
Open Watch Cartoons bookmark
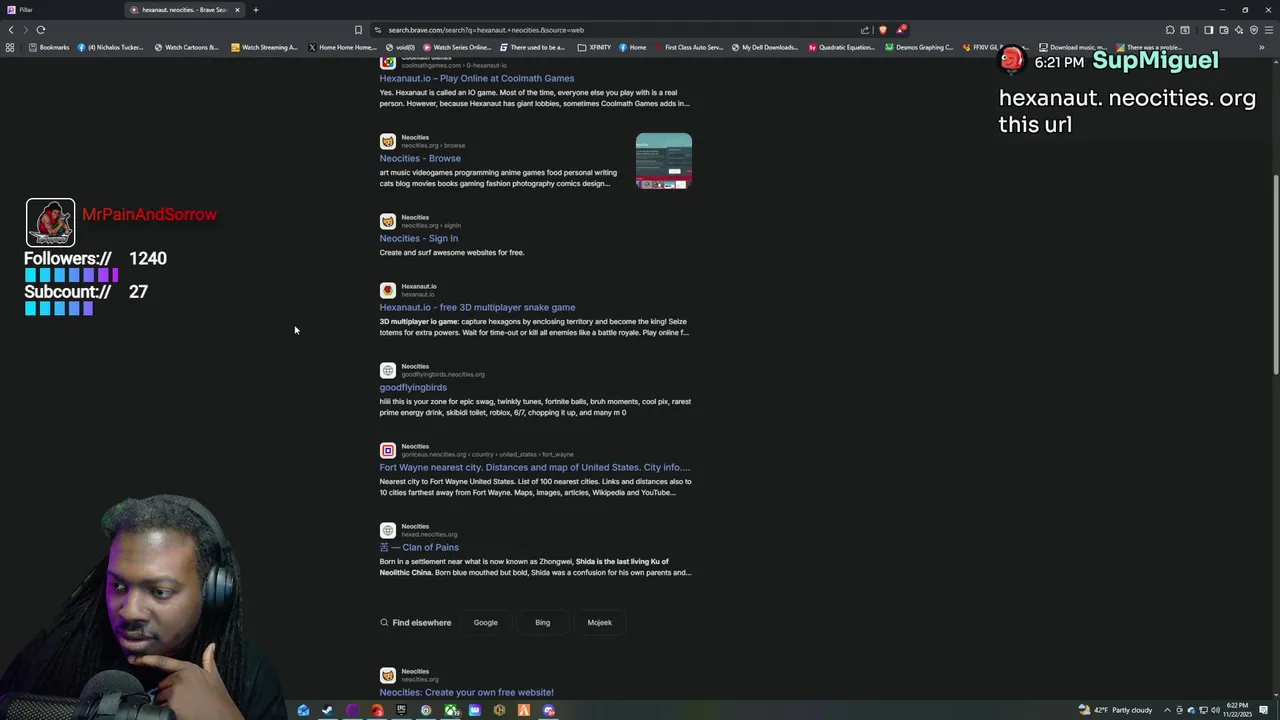(186, 47)
